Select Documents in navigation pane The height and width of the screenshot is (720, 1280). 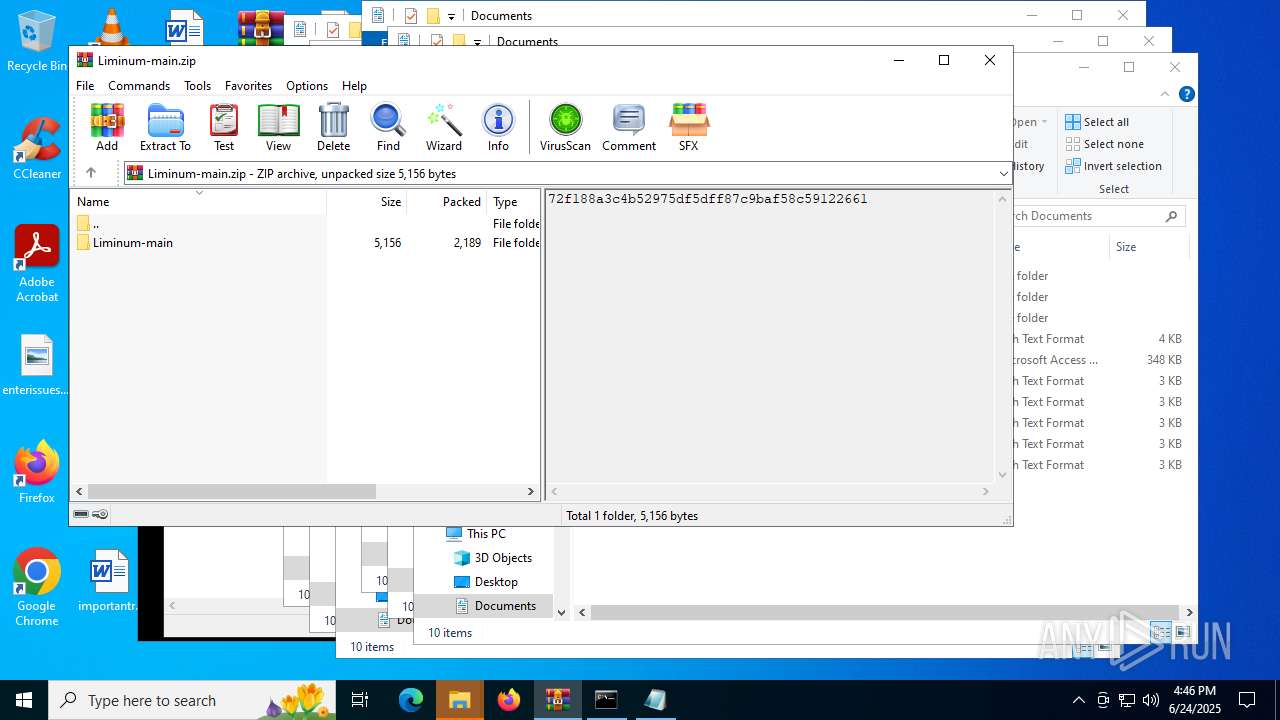(495, 606)
